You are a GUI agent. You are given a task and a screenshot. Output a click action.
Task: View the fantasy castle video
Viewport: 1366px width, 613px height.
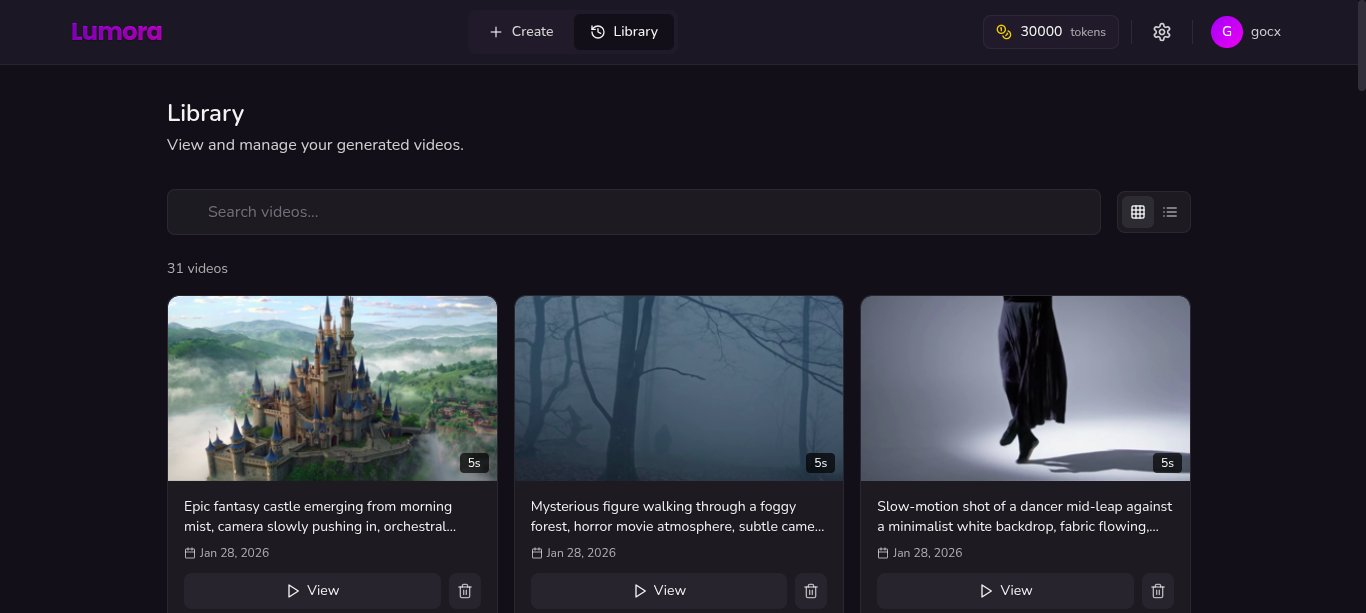tap(312, 591)
